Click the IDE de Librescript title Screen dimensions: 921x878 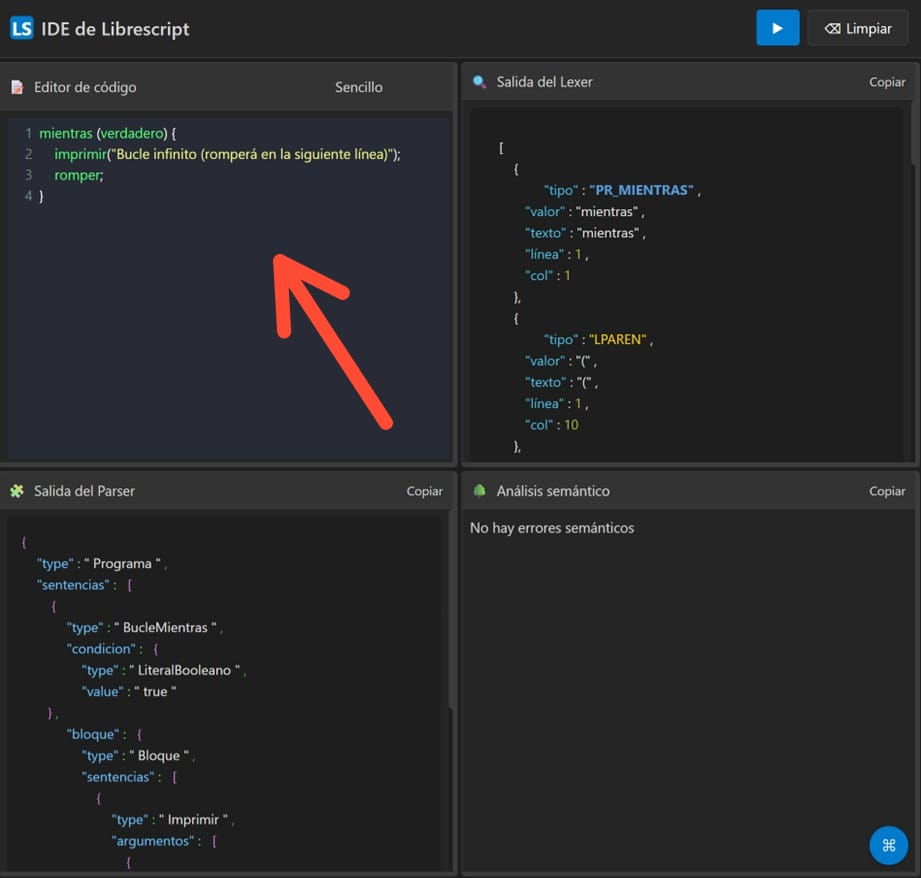click(x=115, y=29)
